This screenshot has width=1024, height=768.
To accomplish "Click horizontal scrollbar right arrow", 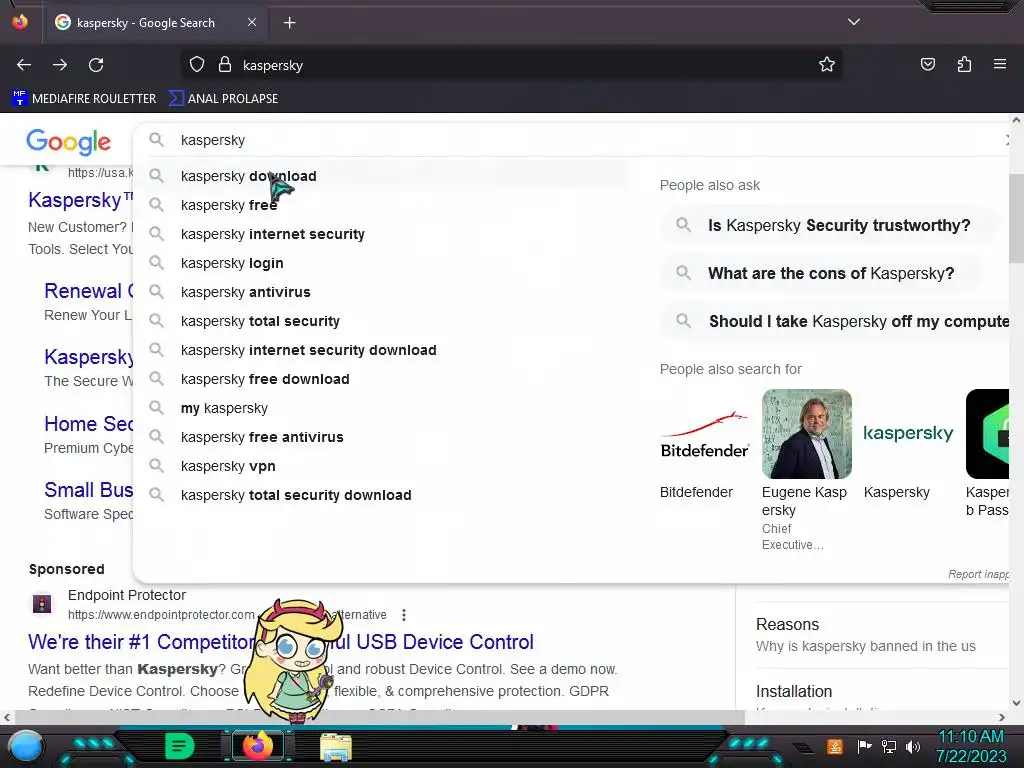I will (1002, 717).
